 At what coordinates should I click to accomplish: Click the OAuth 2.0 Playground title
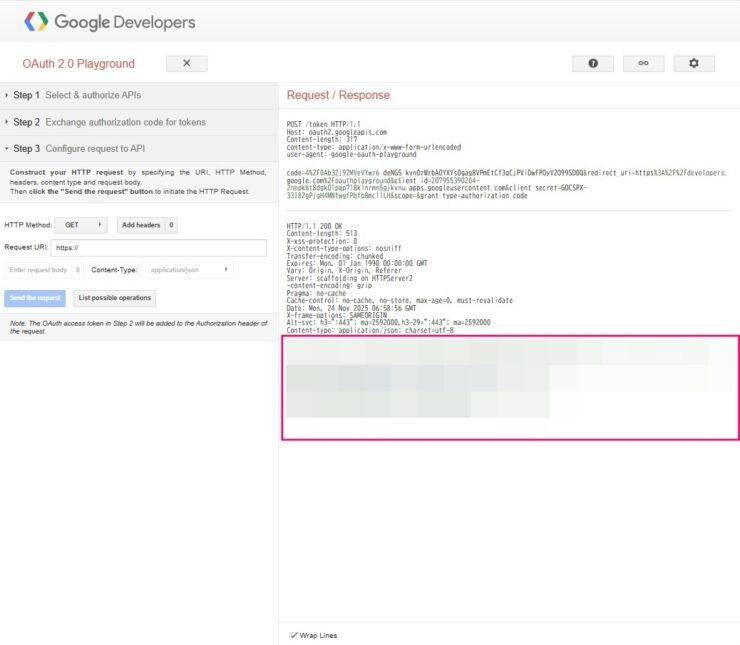(x=78, y=64)
